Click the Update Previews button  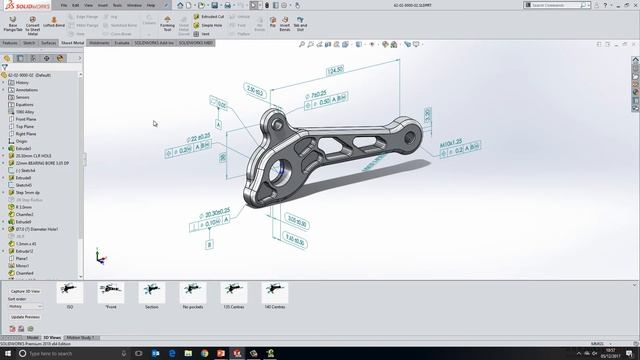point(25,317)
